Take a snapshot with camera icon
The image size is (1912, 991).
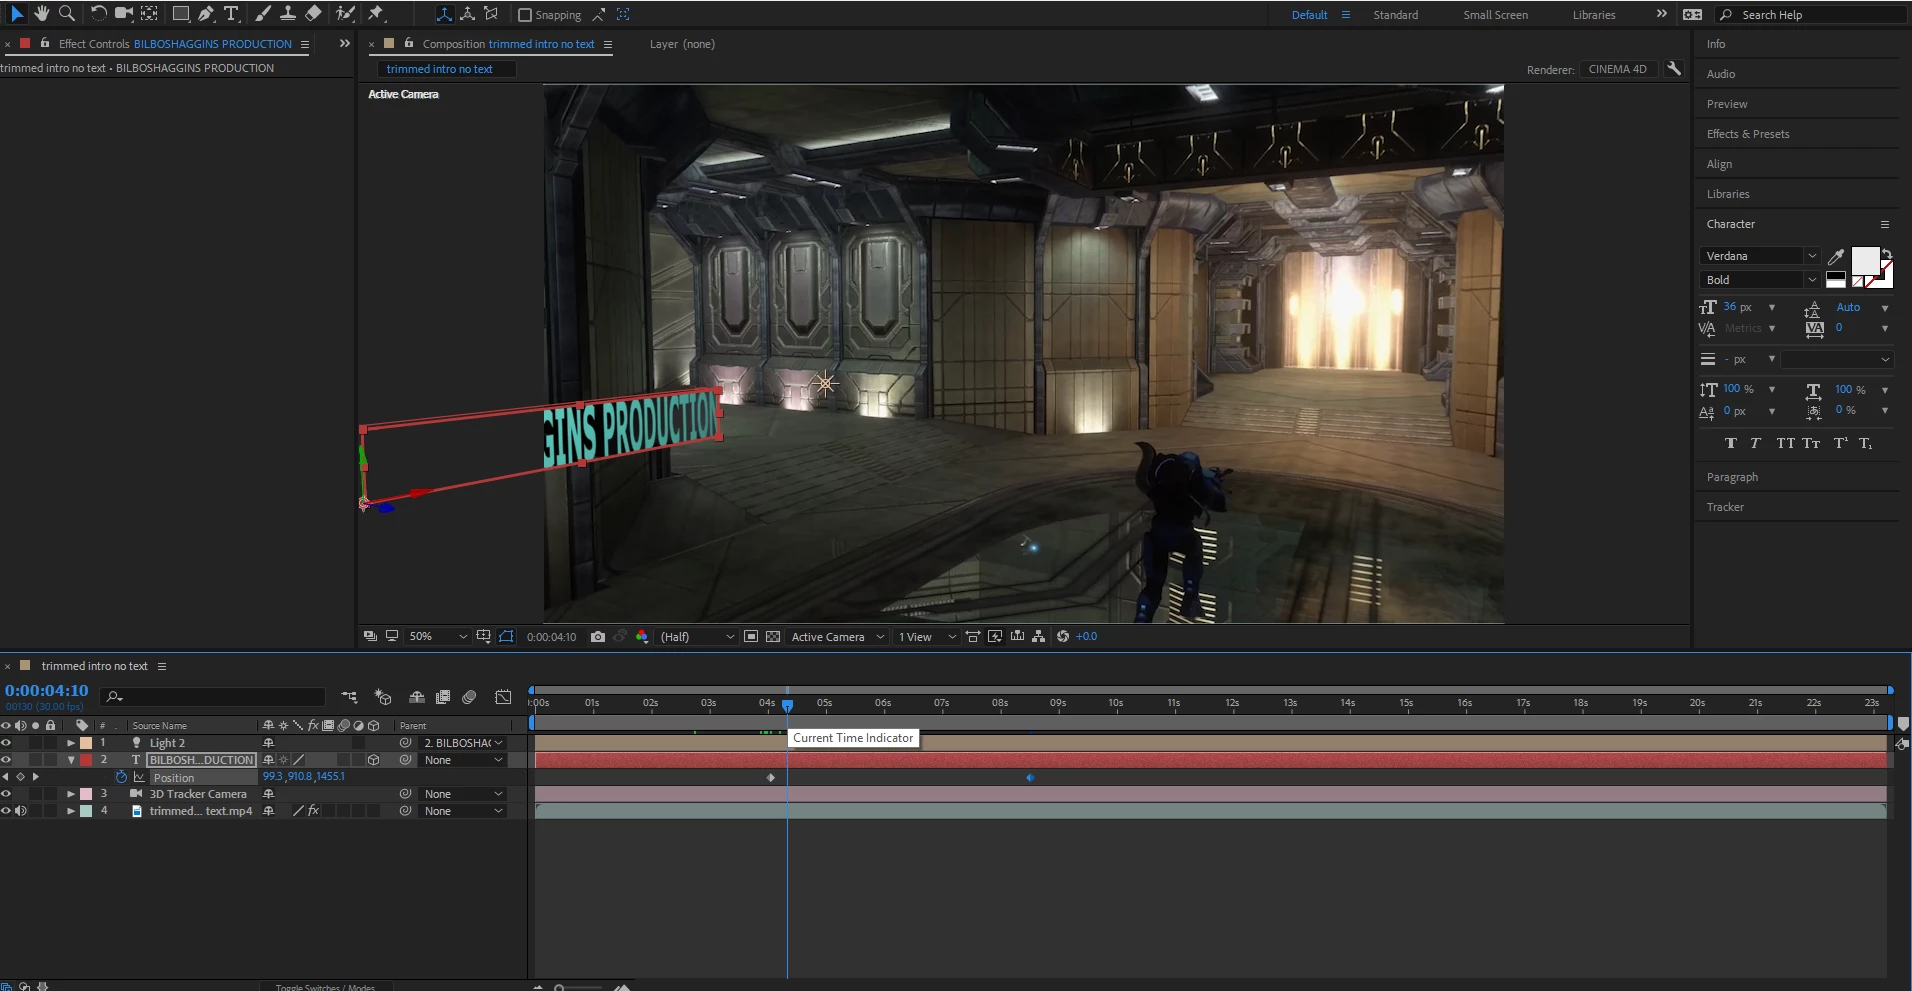[x=598, y=637]
